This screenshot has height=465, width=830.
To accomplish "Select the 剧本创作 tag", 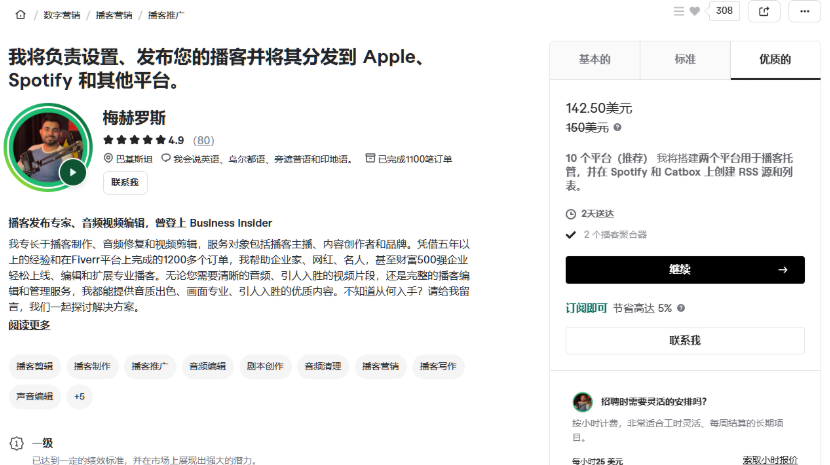I will pyautogui.click(x=266, y=366).
